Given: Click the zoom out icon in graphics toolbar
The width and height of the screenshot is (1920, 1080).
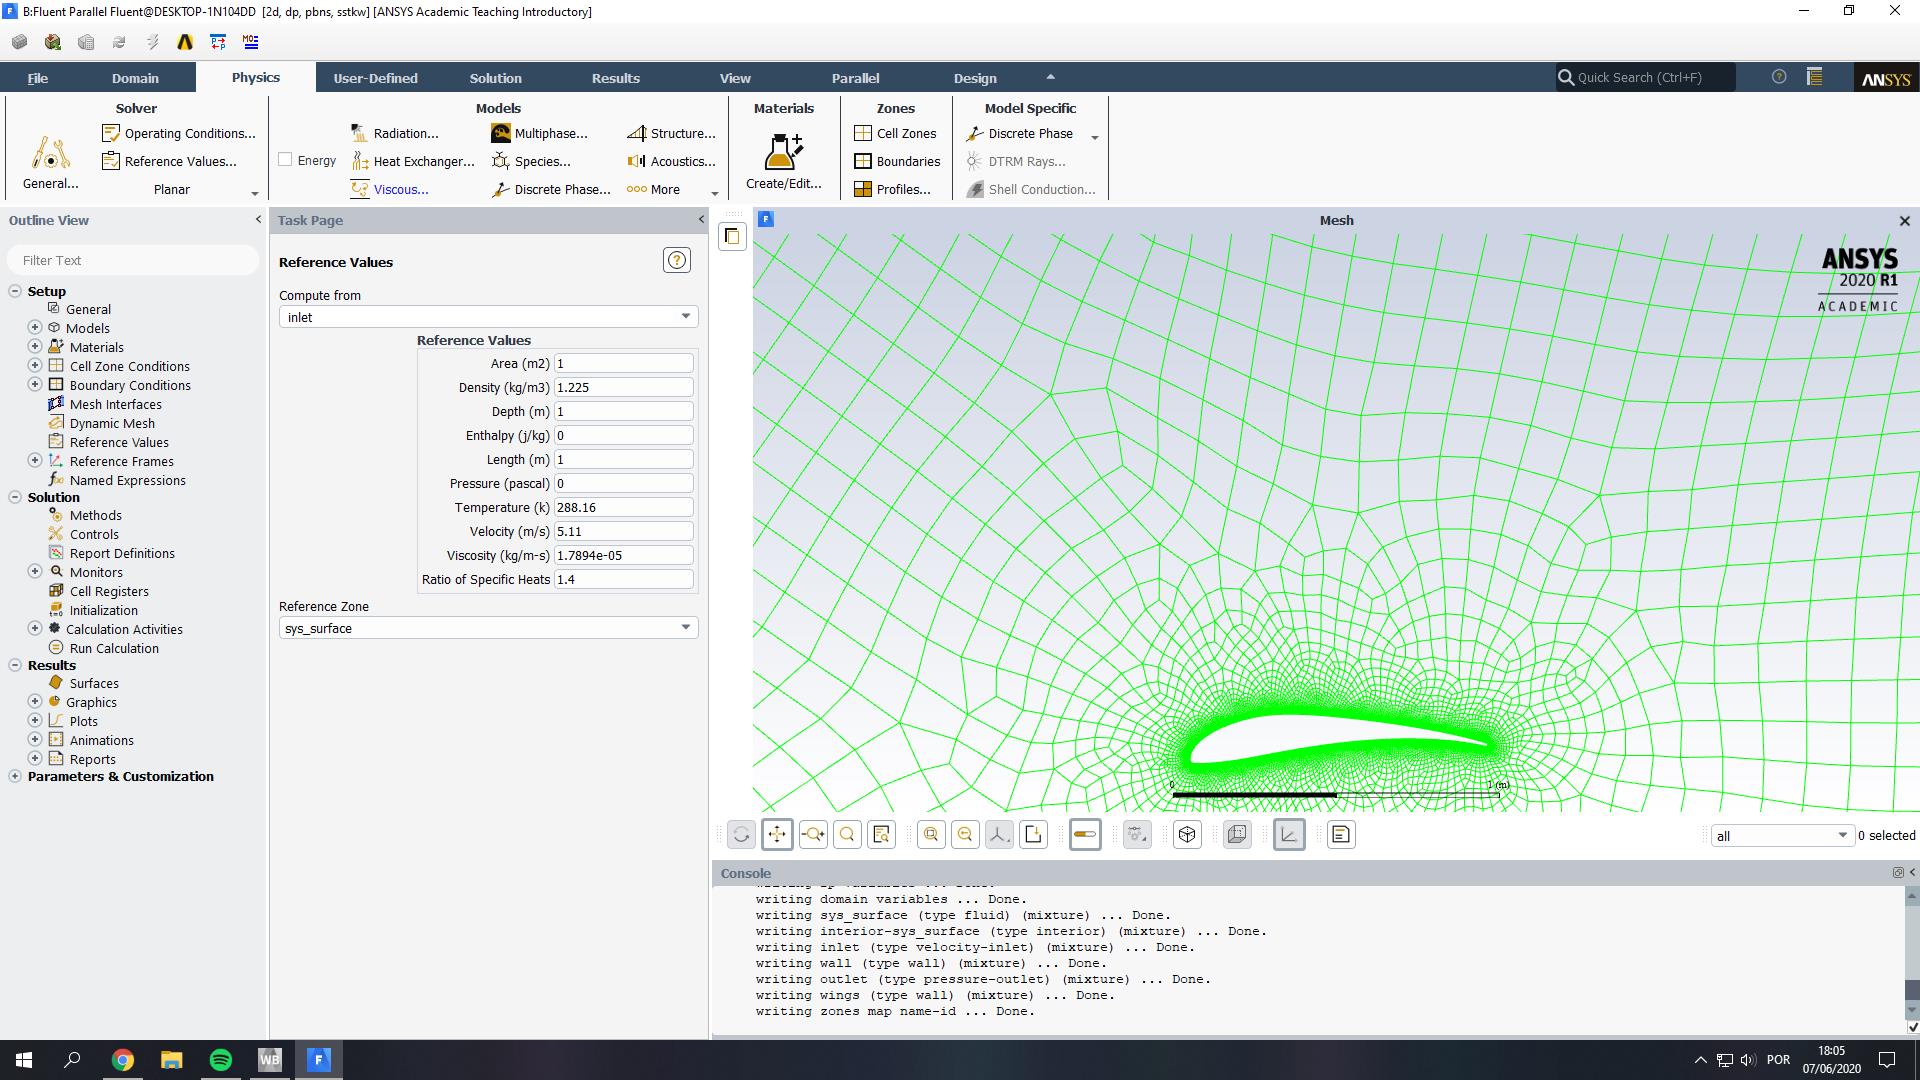Looking at the screenshot, I should [965, 835].
